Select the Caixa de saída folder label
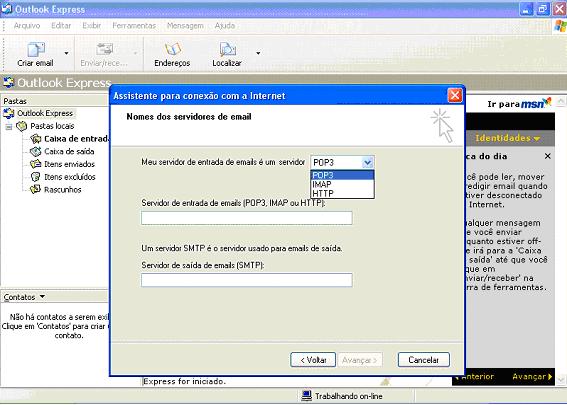The width and height of the screenshot is (567, 405). (x=69, y=152)
